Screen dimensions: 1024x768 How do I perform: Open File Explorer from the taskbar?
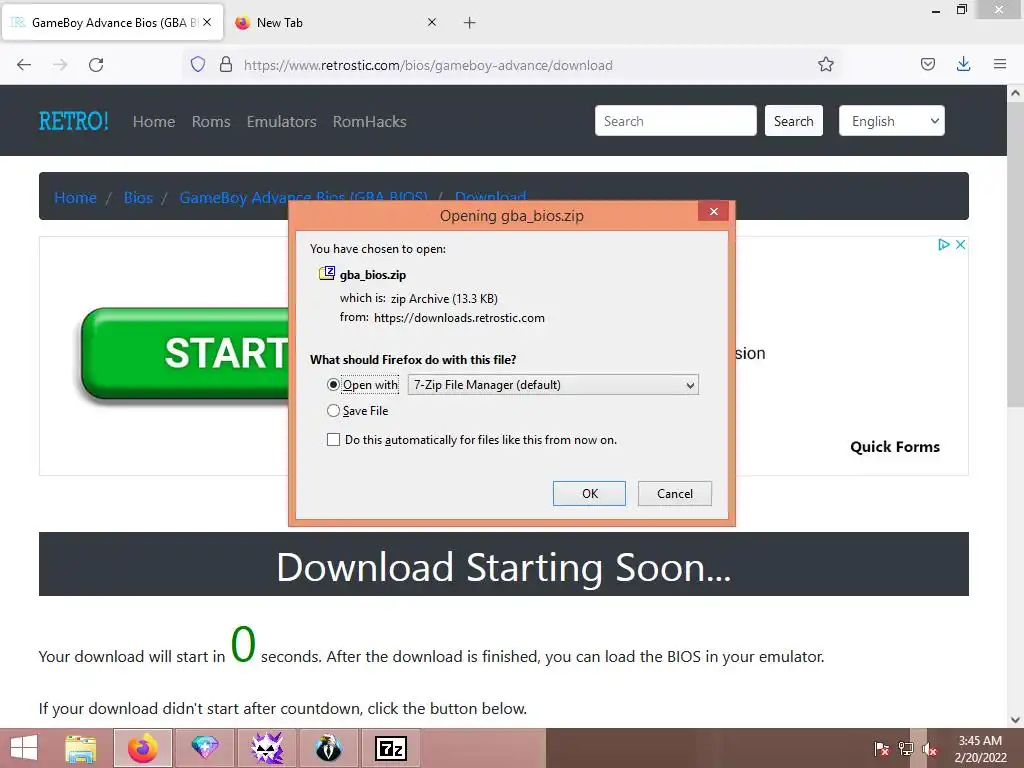[81, 748]
